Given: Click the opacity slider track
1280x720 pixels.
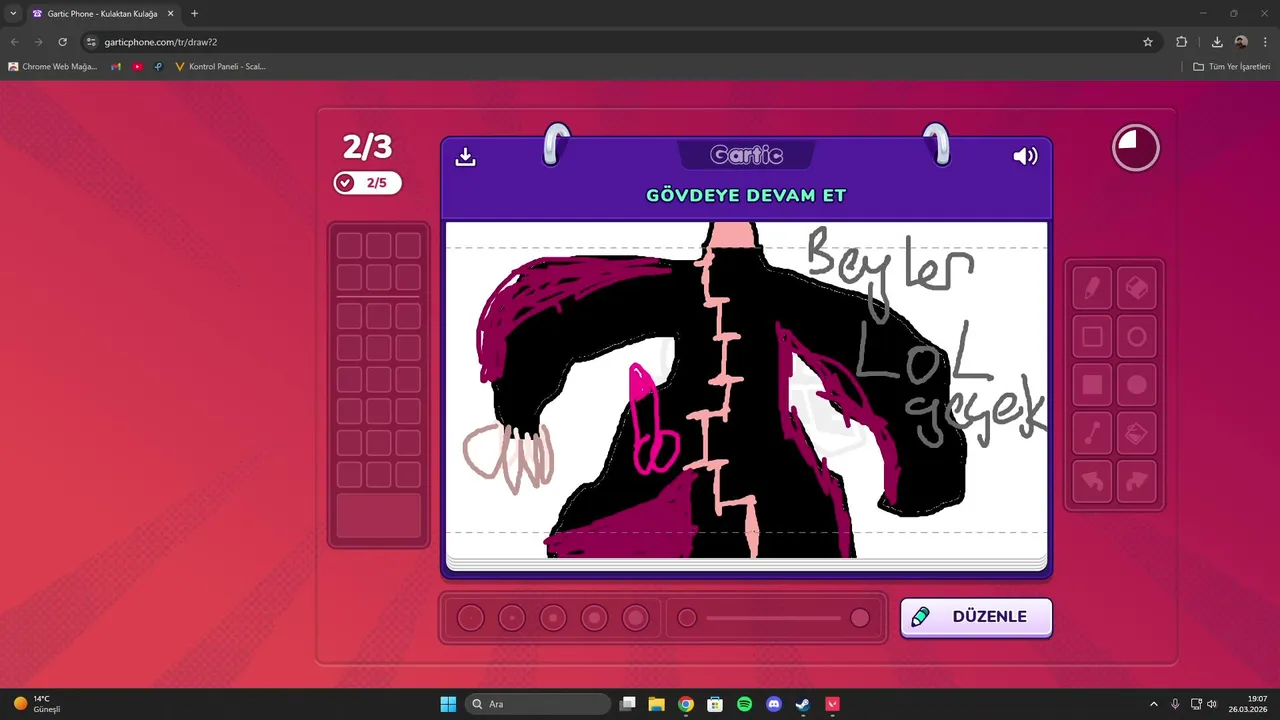Looking at the screenshot, I should pos(773,618).
